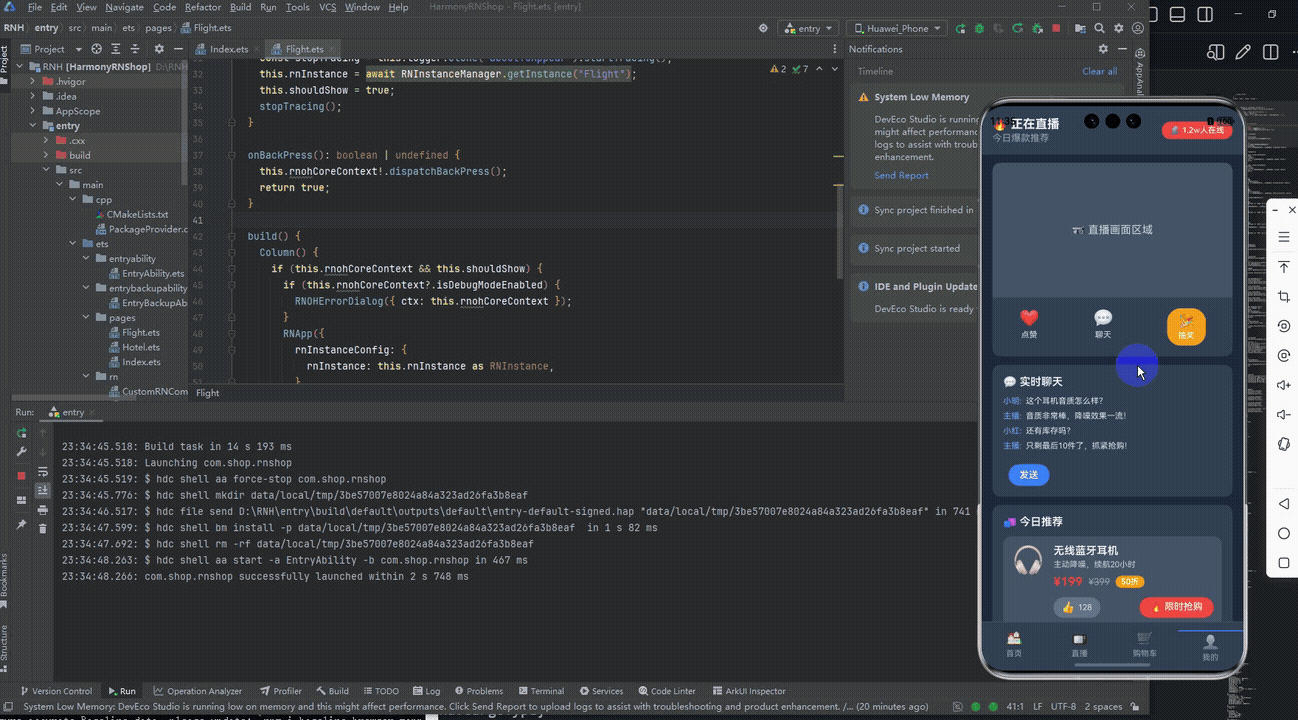Click volume down icon on emulator sidebar
1298x720 pixels.
pos(1284,414)
